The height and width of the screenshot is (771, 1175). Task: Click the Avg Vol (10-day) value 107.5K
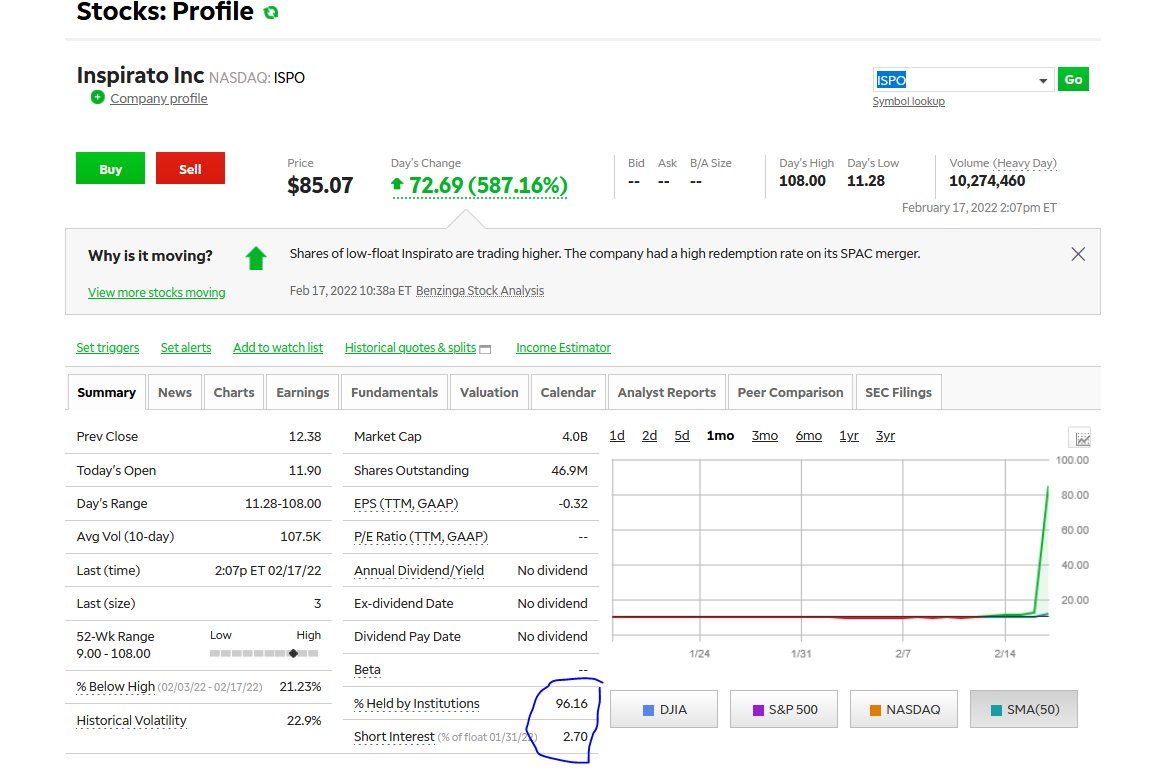tap(300, 537)
